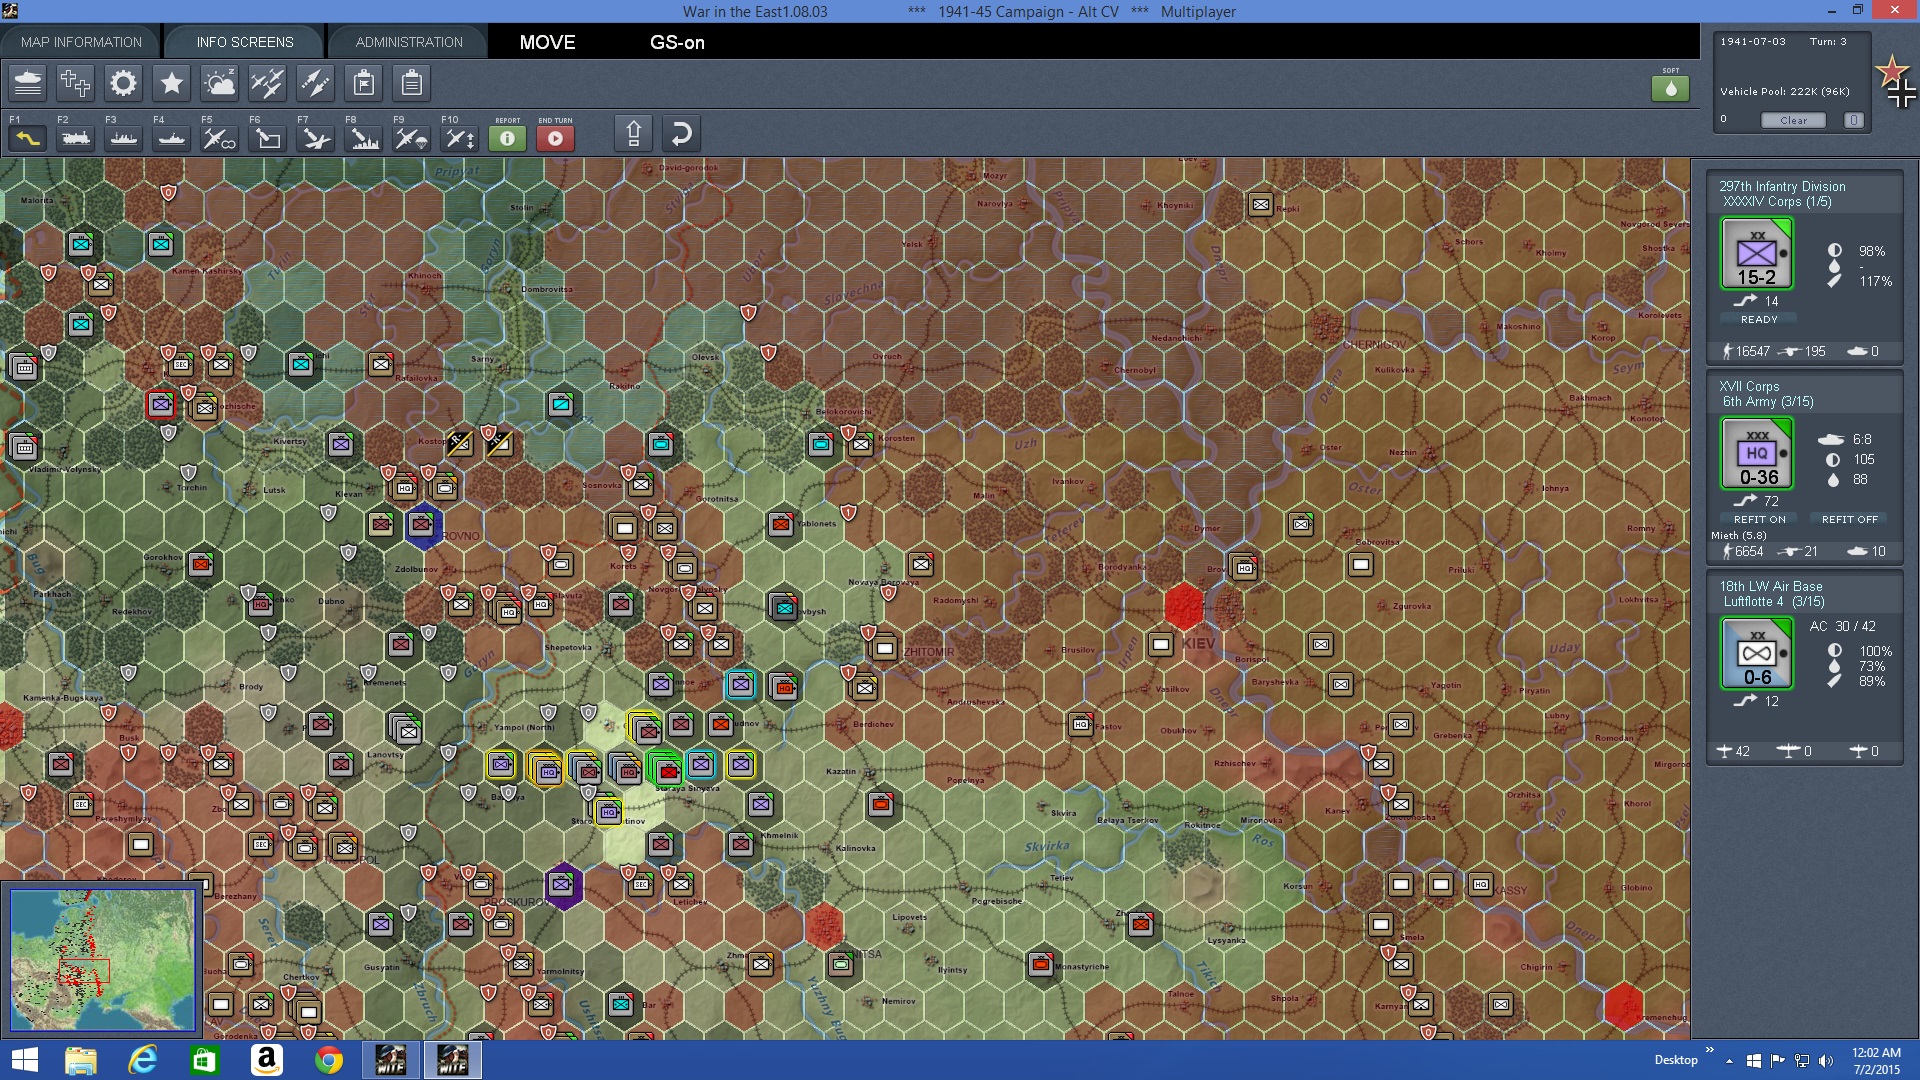The width and height of the screenshot is (1920, 1080).
Task: Select F8 bomb city mode
Action: (364, 138)
